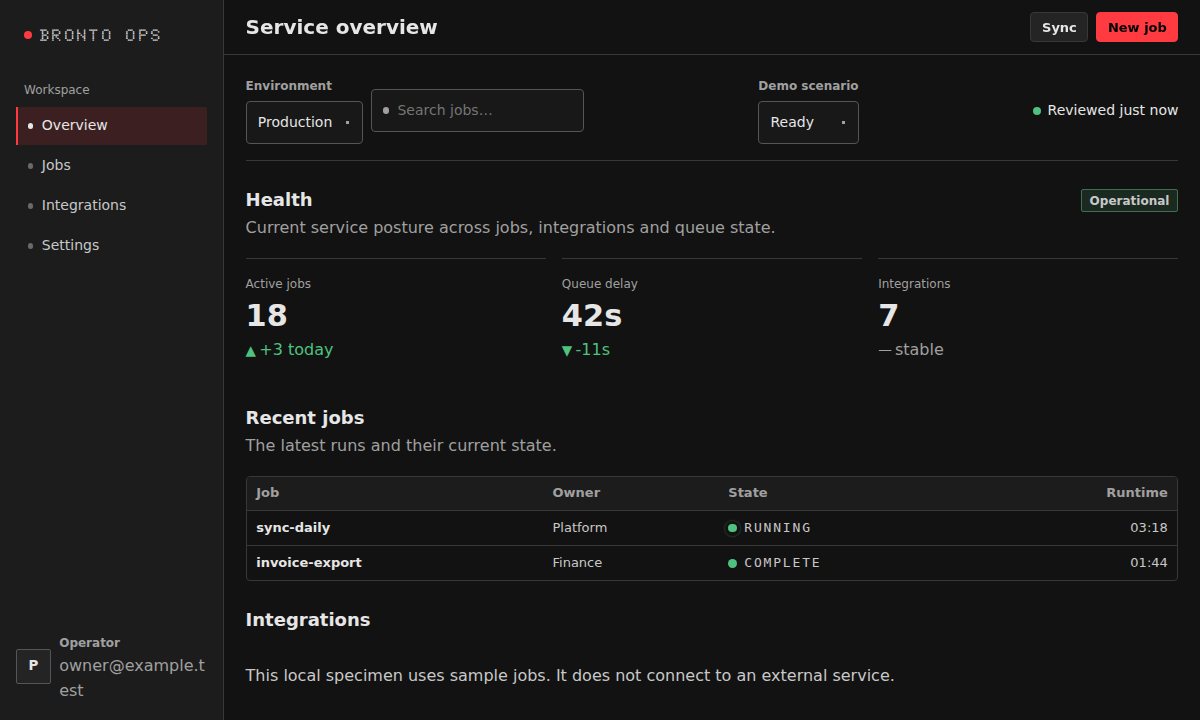Viewport: 1200px width, 720px height.
Task: Focus the Search jobs field
Action: click(477, 110)
